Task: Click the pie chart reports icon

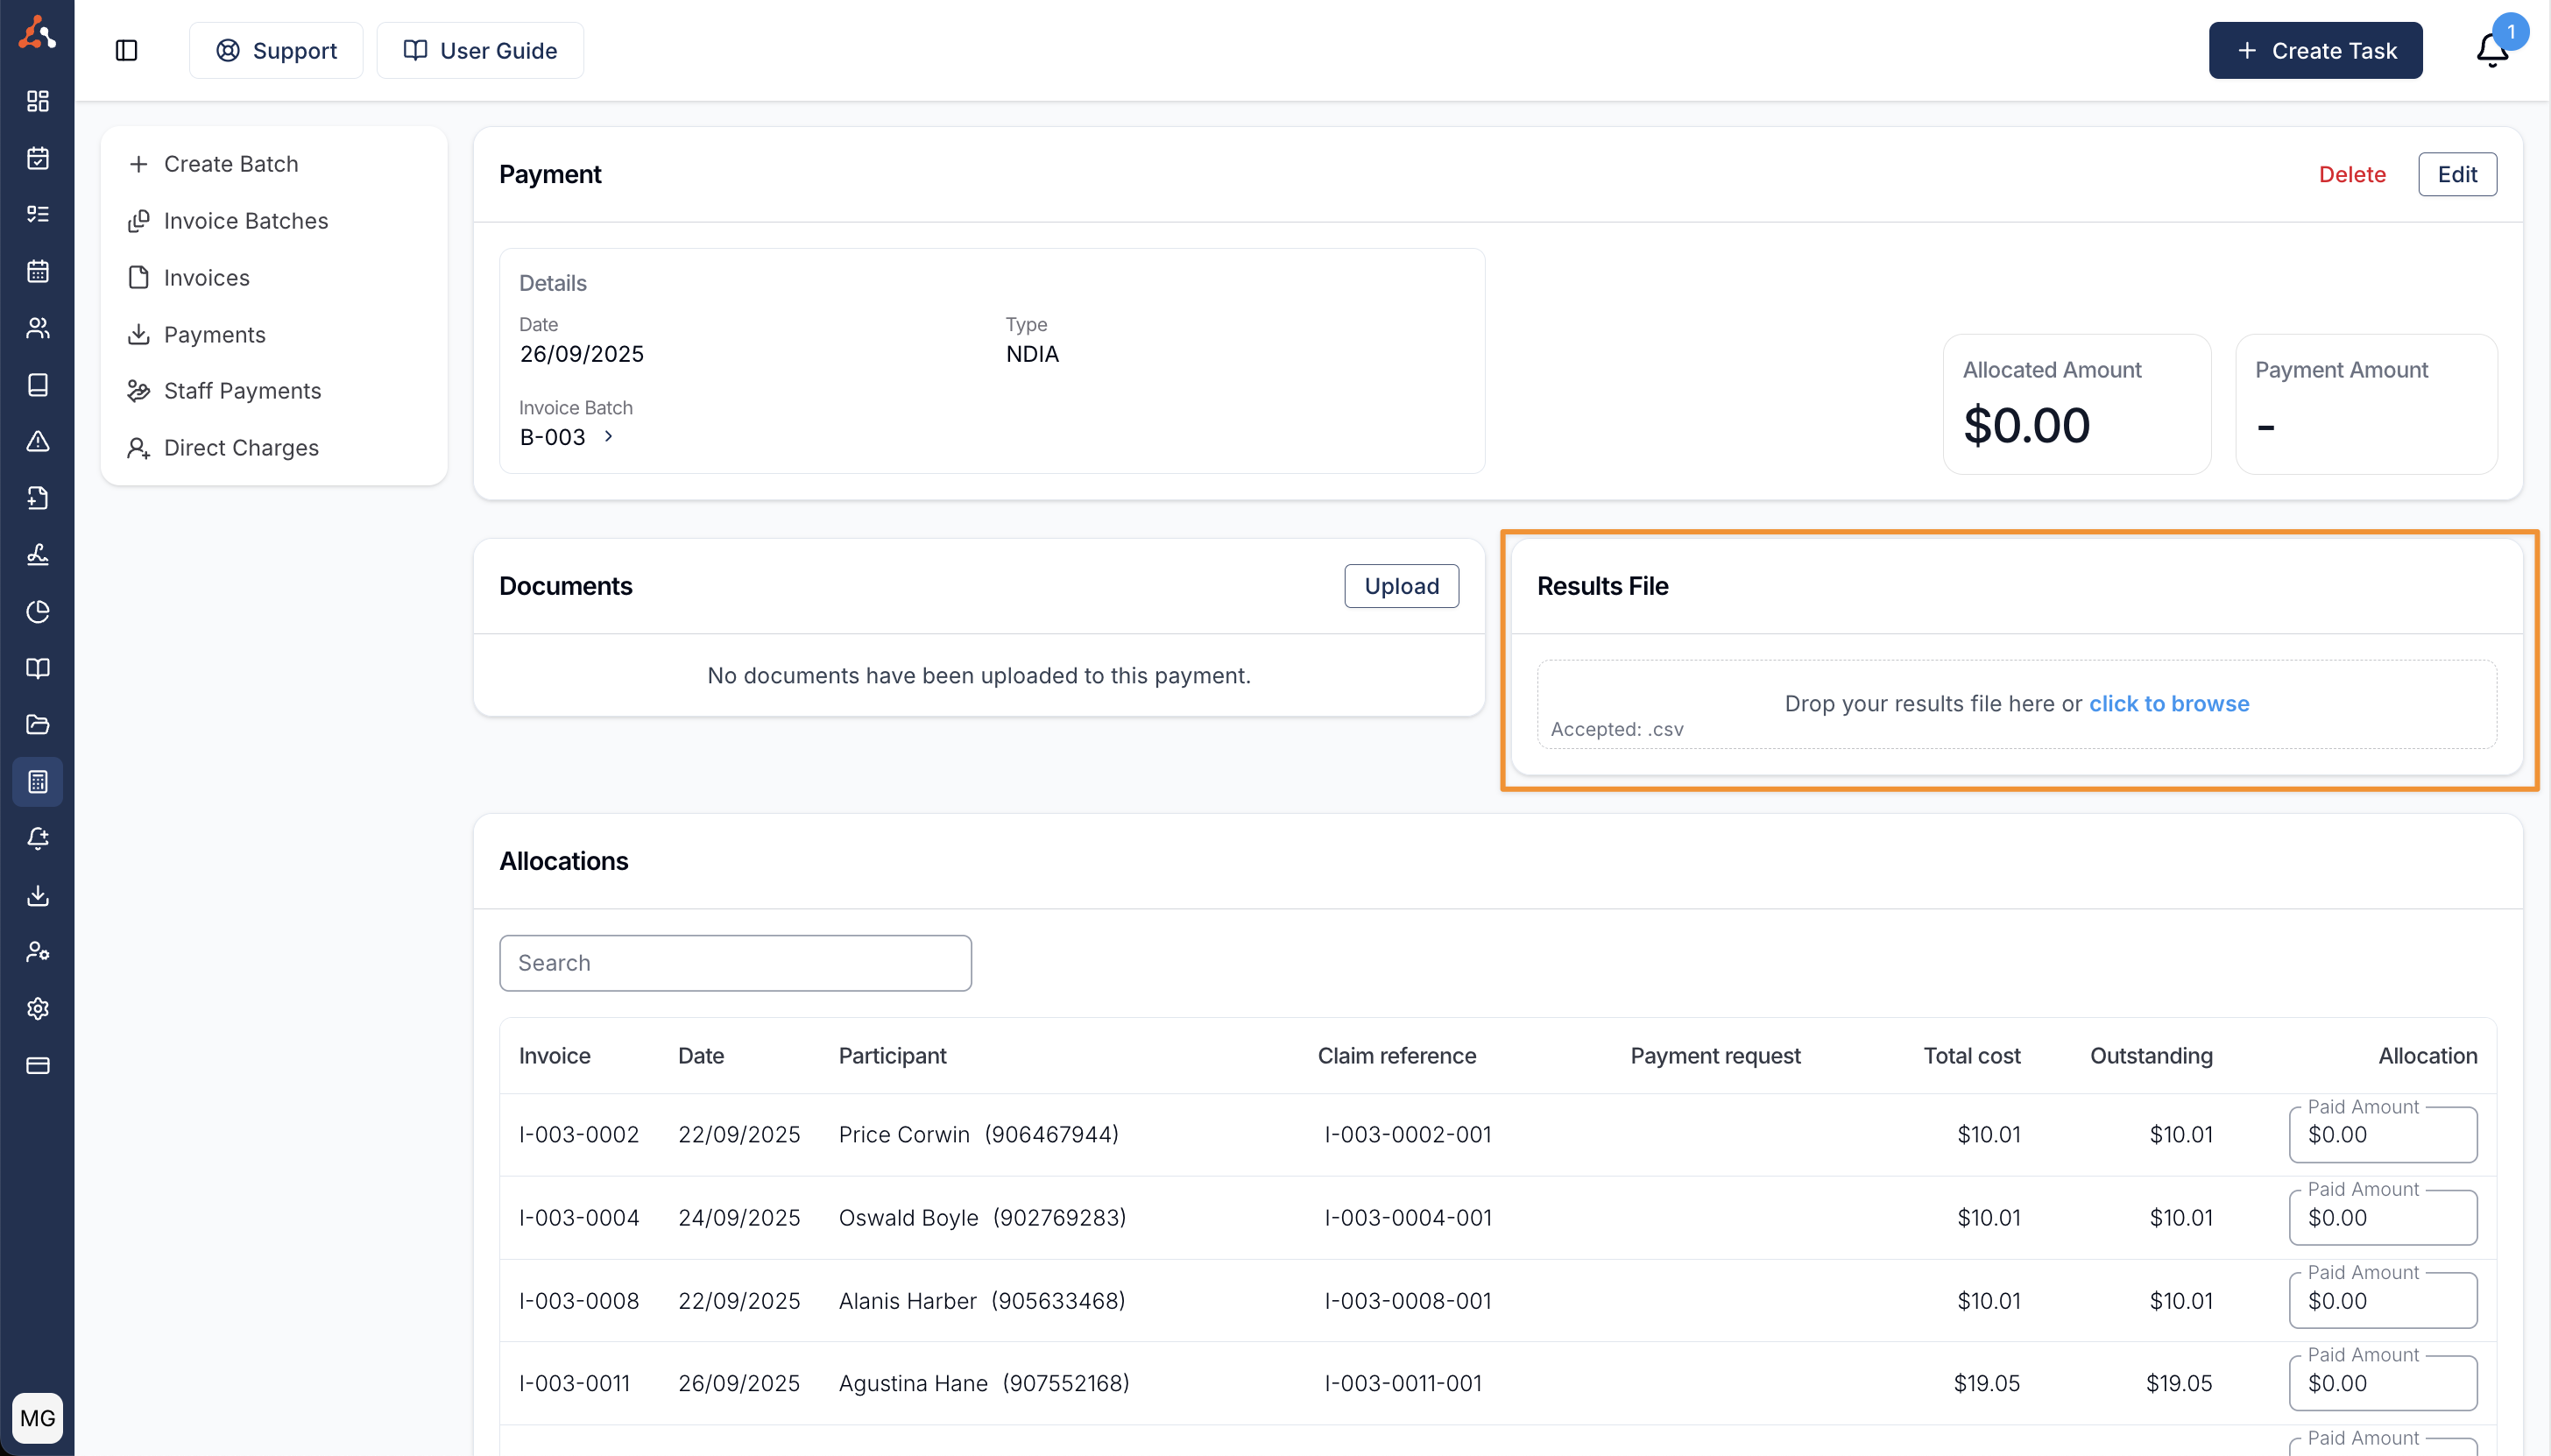Action: (x=38, y=611)
